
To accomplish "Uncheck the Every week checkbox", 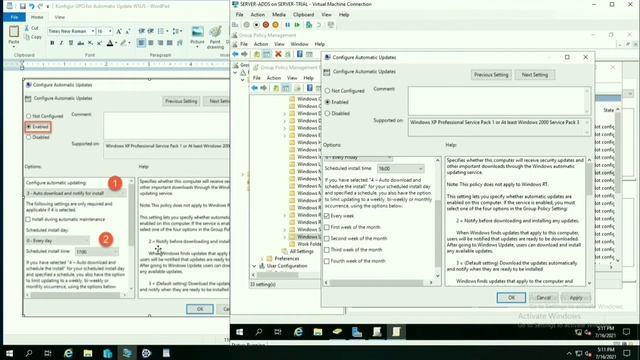I will pos(327,216).
